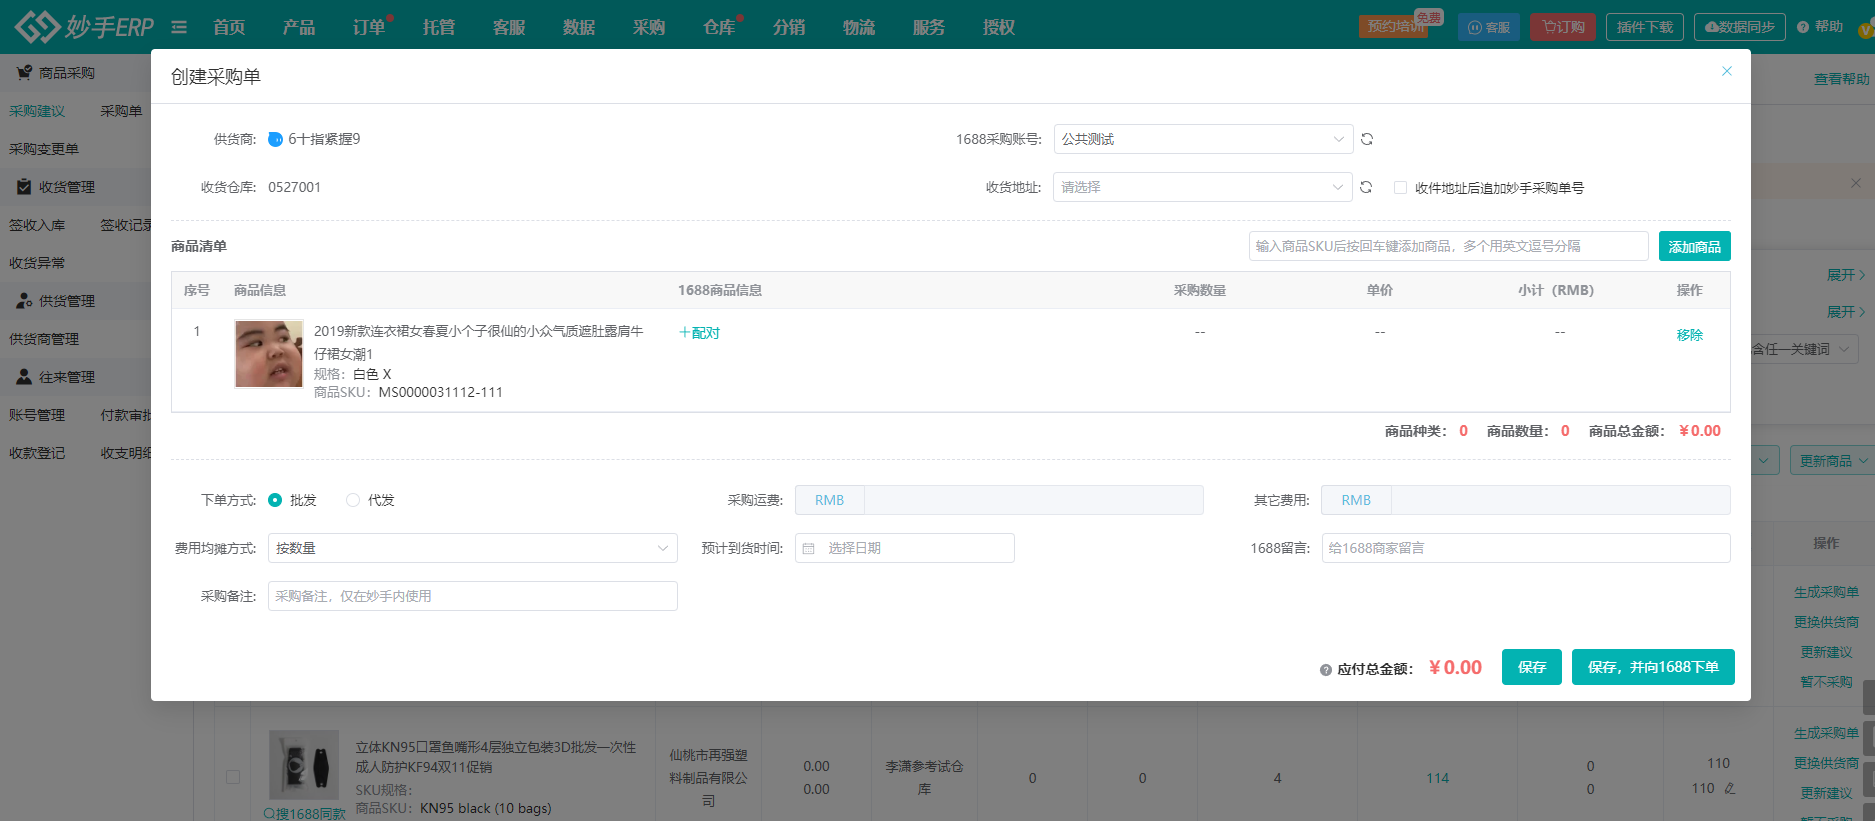Click the 往来管理 person icon in sidebar

[x=24, y=376]
